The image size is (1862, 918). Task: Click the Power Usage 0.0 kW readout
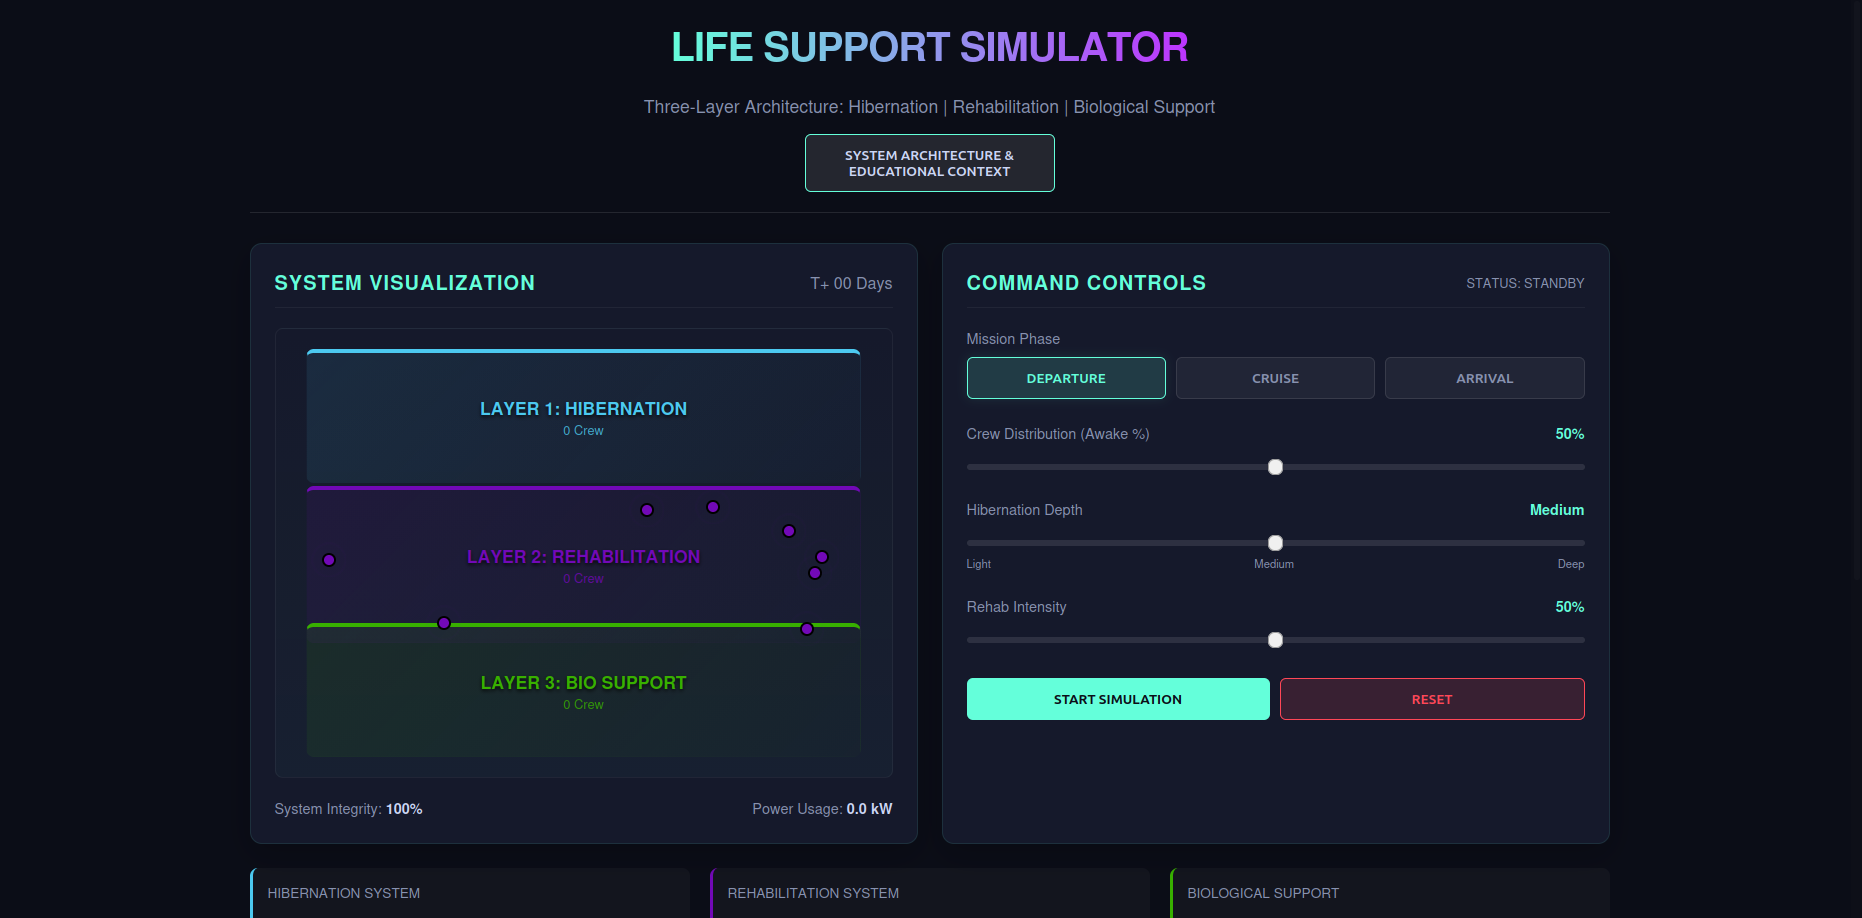coord(822,809)
